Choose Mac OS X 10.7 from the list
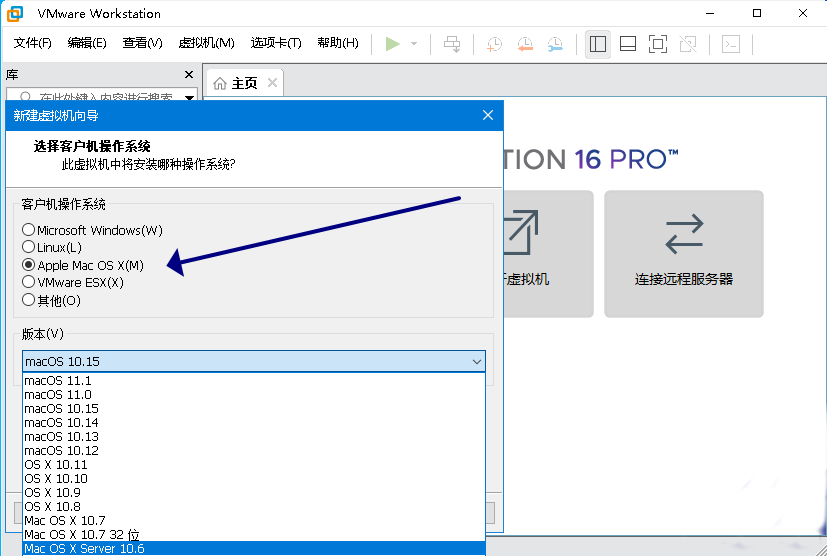This screenshot has height=556, width=827. (x=254, y=520)
